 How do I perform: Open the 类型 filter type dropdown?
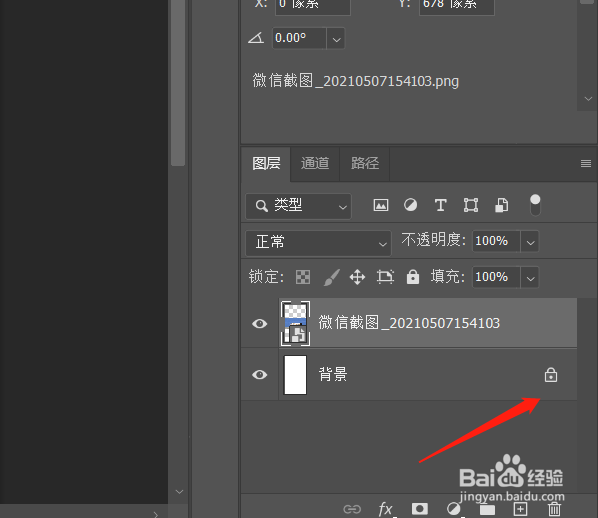pyautogui.click(x=298, y=206)
